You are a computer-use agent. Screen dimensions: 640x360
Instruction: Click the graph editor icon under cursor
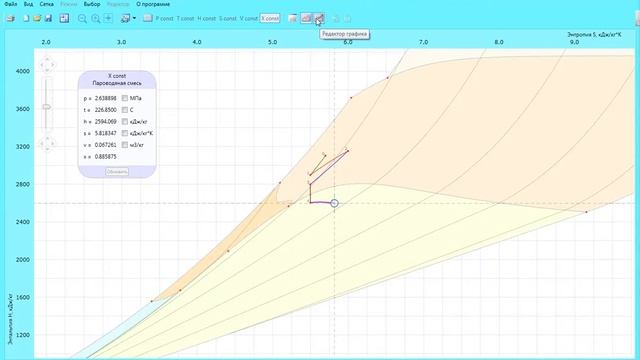point(319,18)
